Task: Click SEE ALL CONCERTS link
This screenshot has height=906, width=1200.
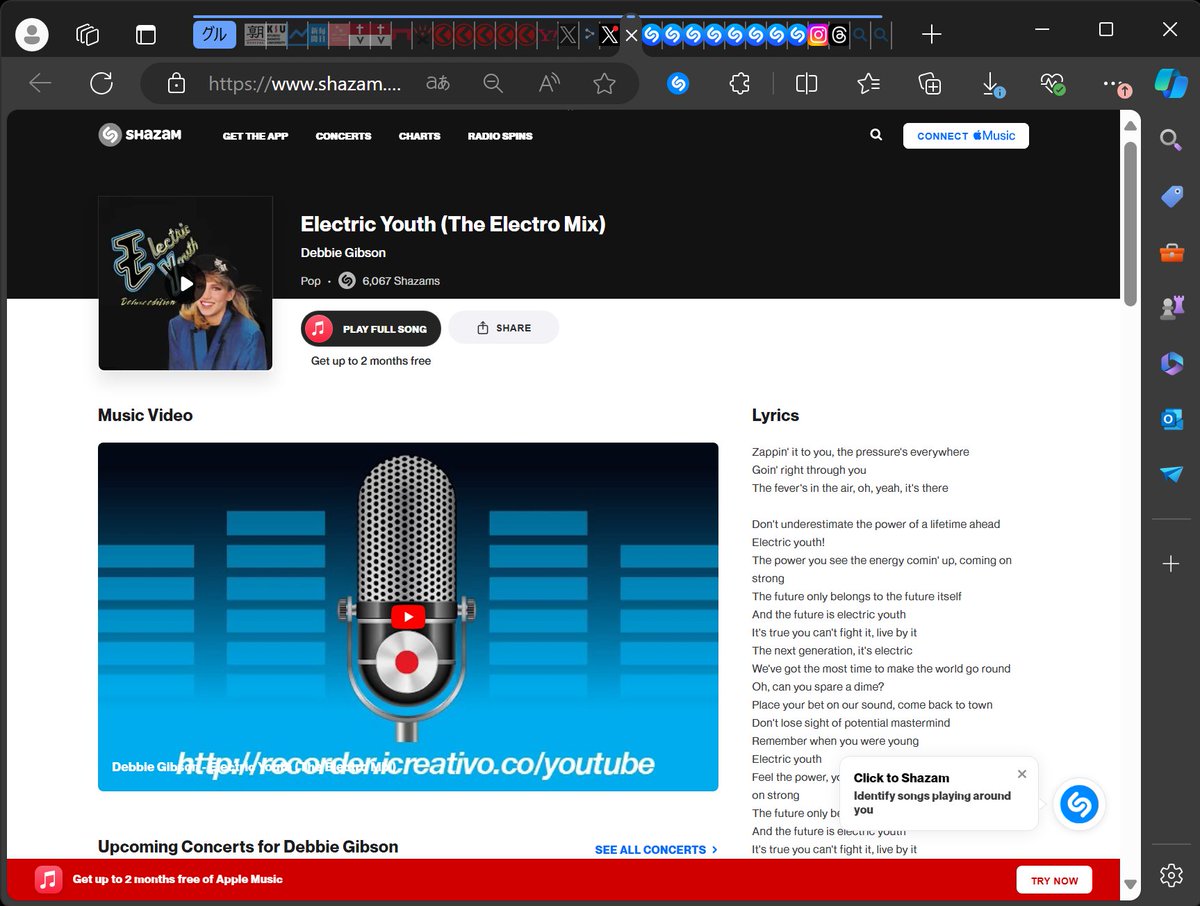Action: click(656, 850)
